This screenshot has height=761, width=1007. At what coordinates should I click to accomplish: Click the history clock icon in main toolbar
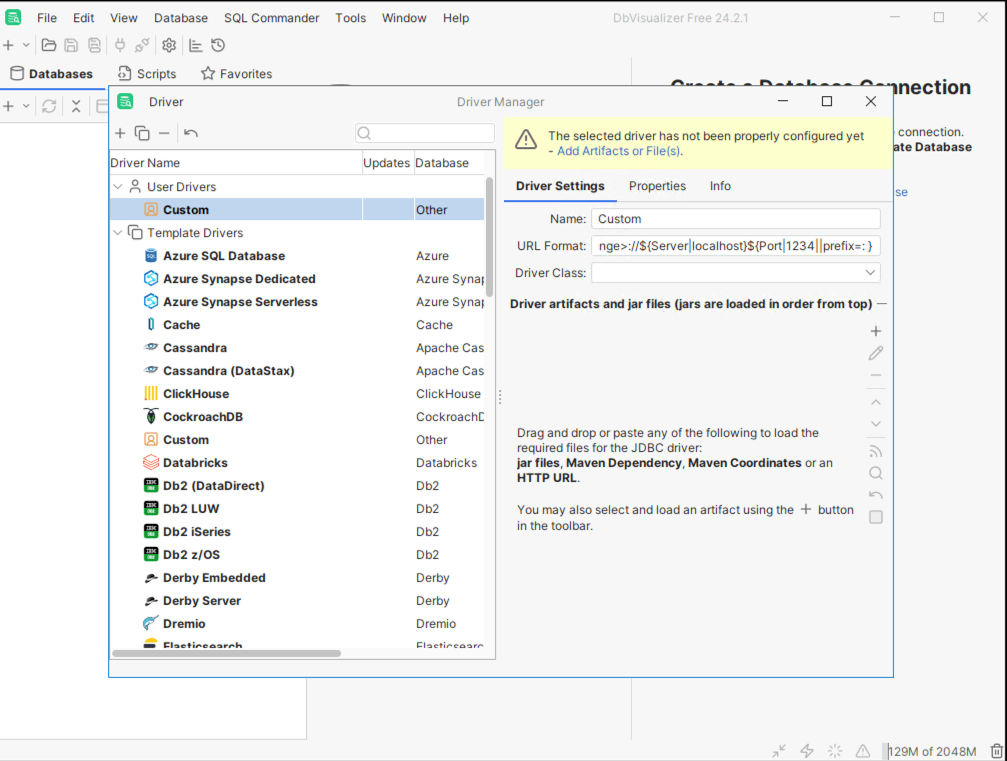click(x=218, y=45)
